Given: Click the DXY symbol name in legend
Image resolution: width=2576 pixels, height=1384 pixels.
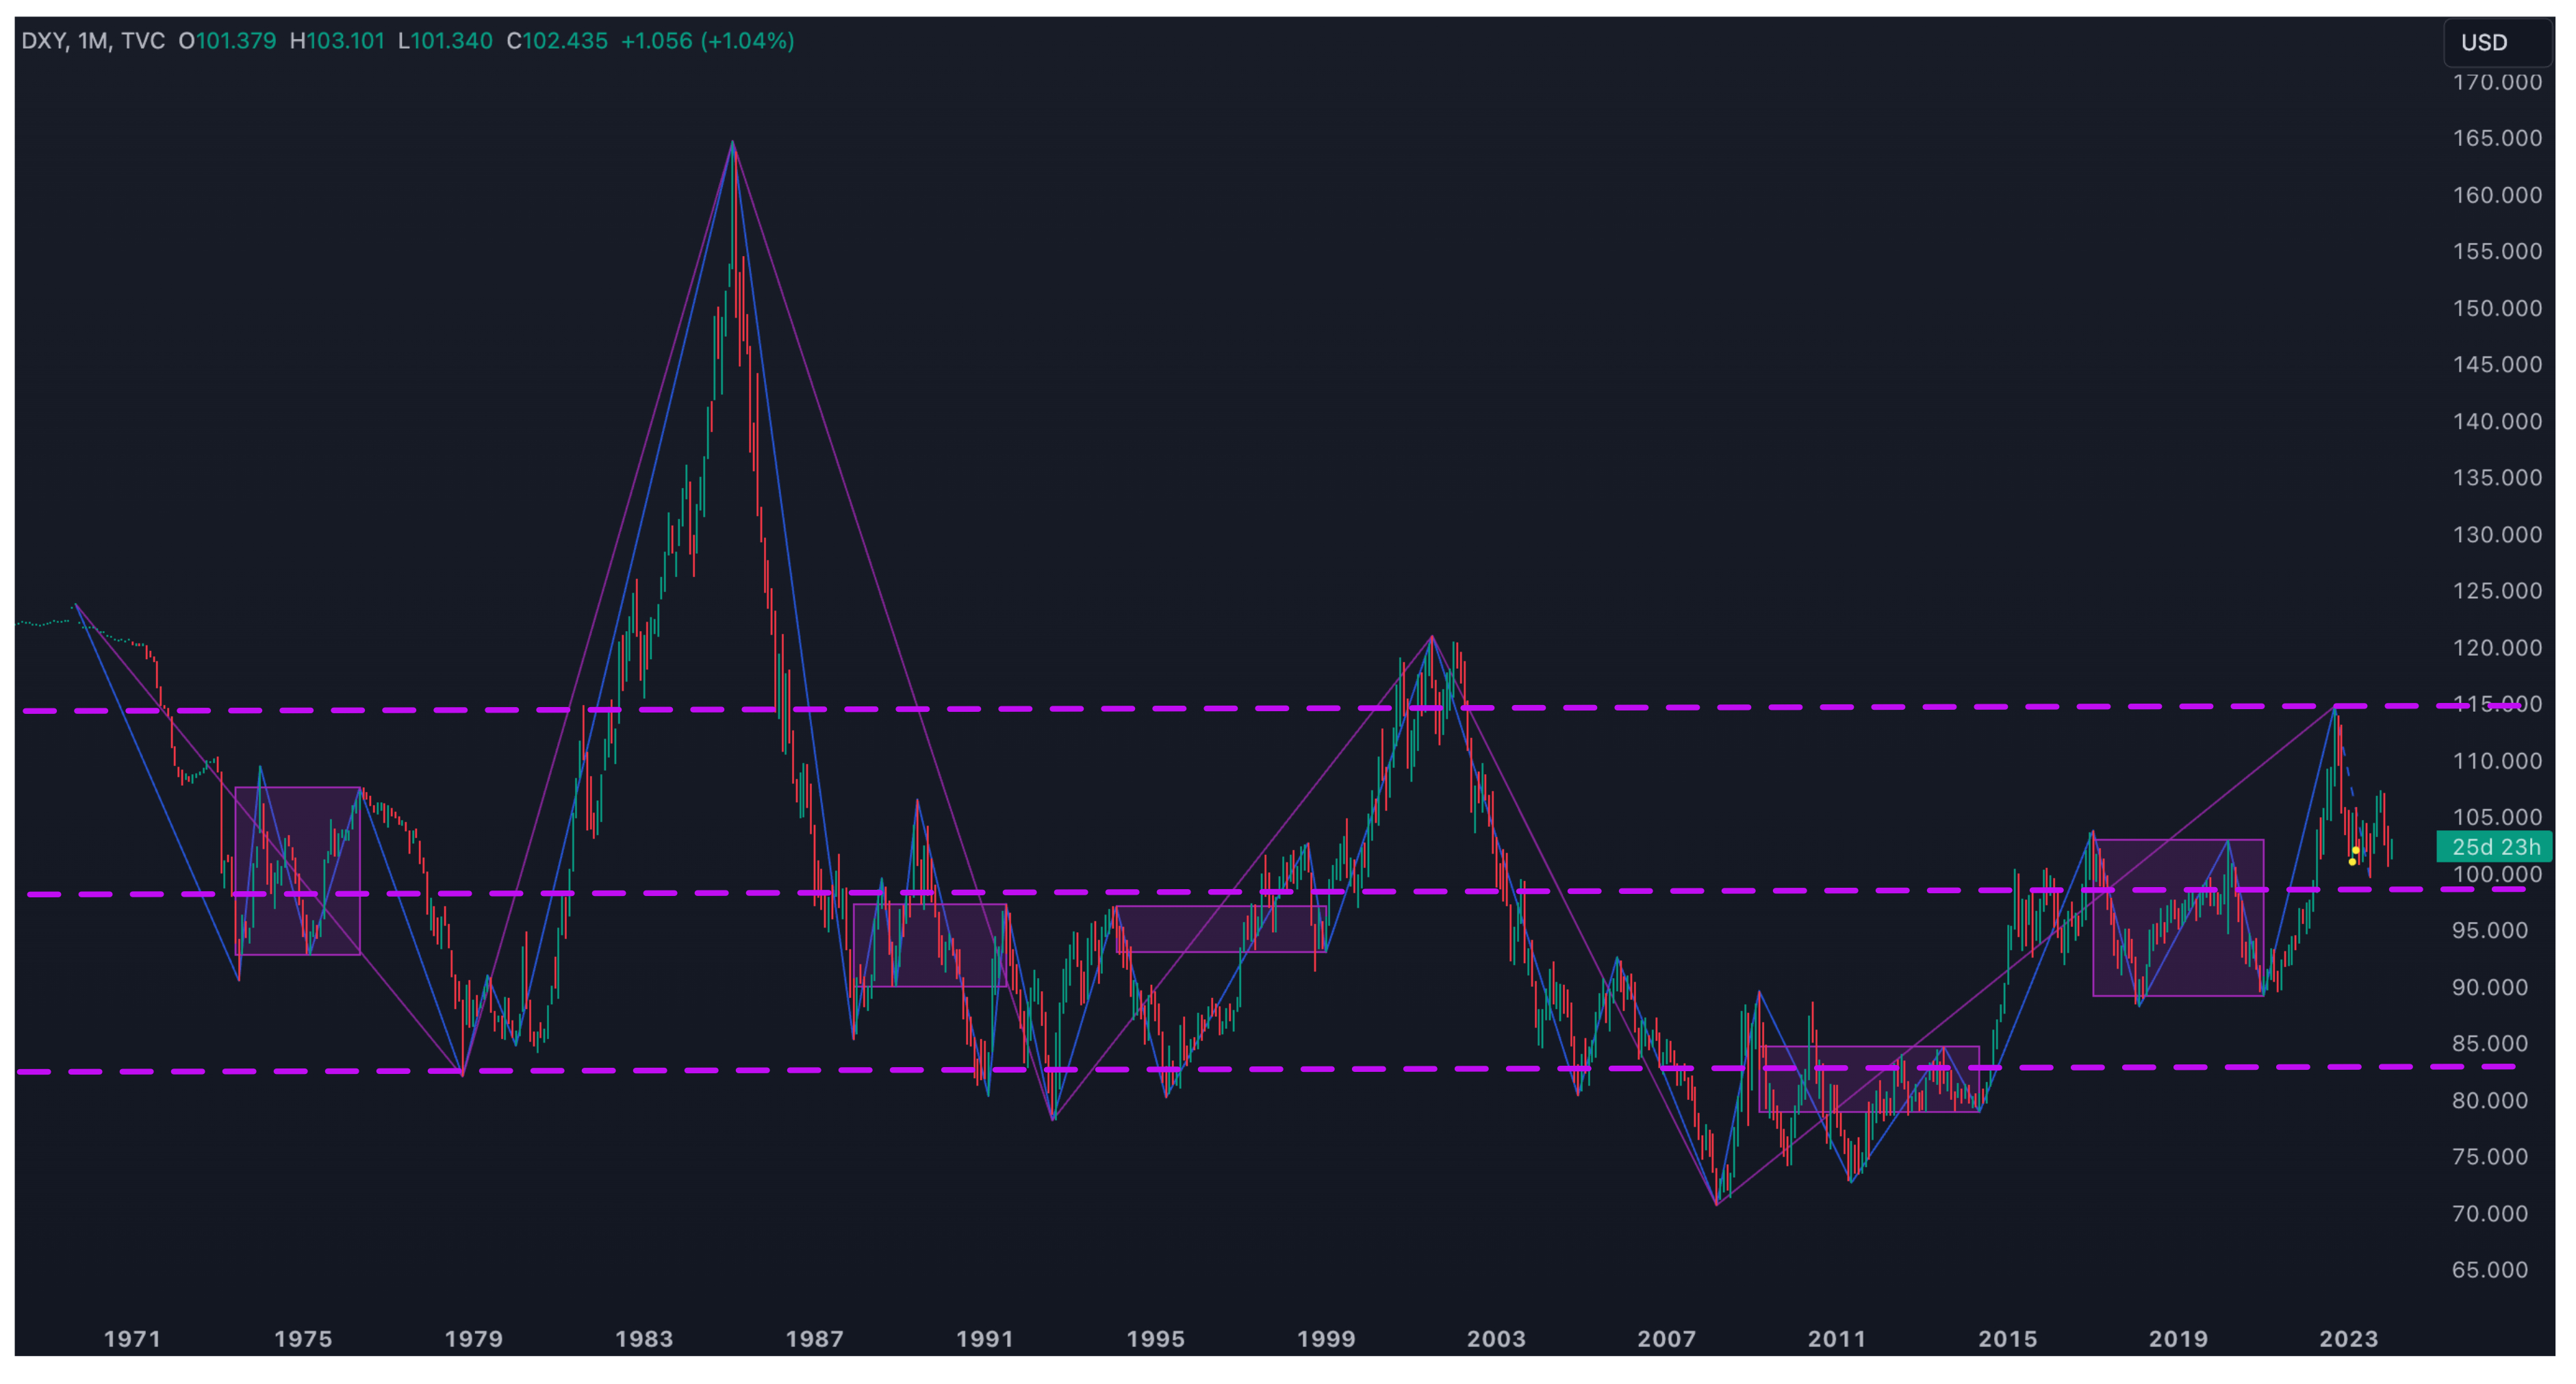Looking at the screenshot, I should (44, 41).
